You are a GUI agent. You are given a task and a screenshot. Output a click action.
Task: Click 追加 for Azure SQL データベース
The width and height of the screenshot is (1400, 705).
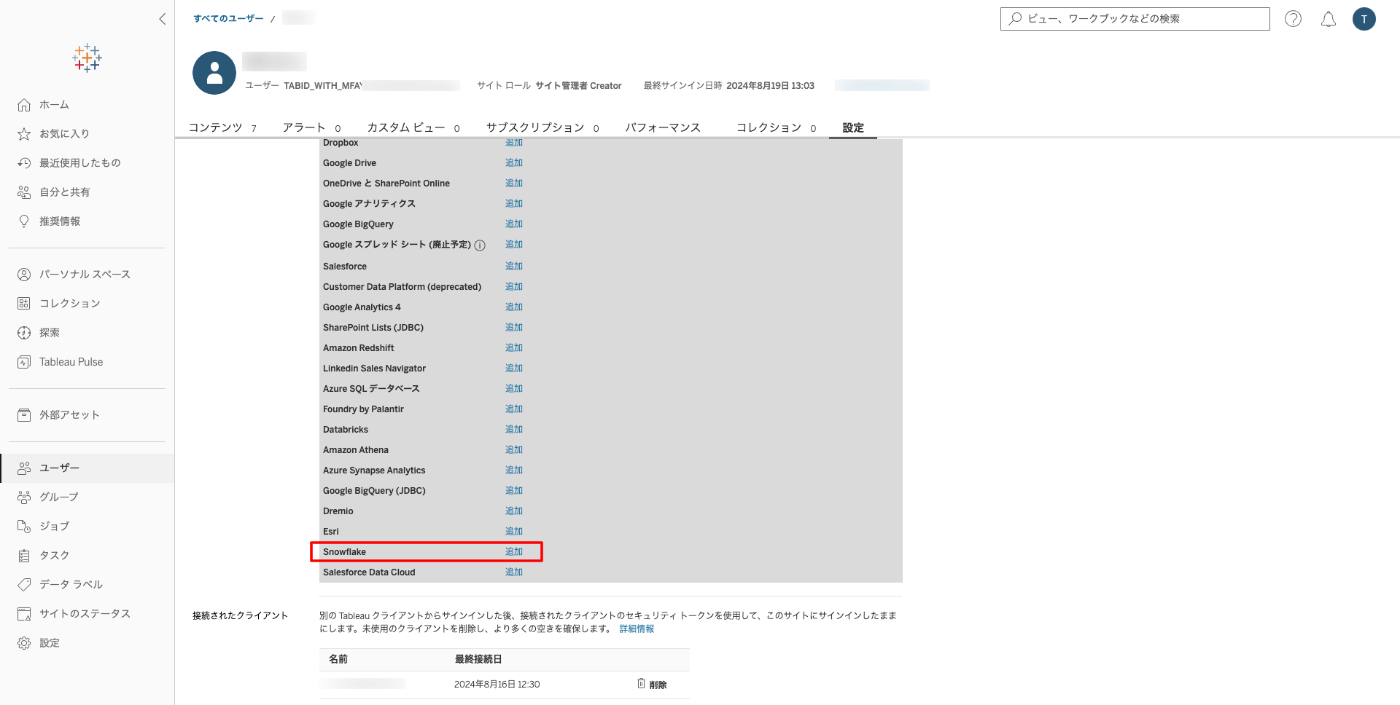(514, 388)
